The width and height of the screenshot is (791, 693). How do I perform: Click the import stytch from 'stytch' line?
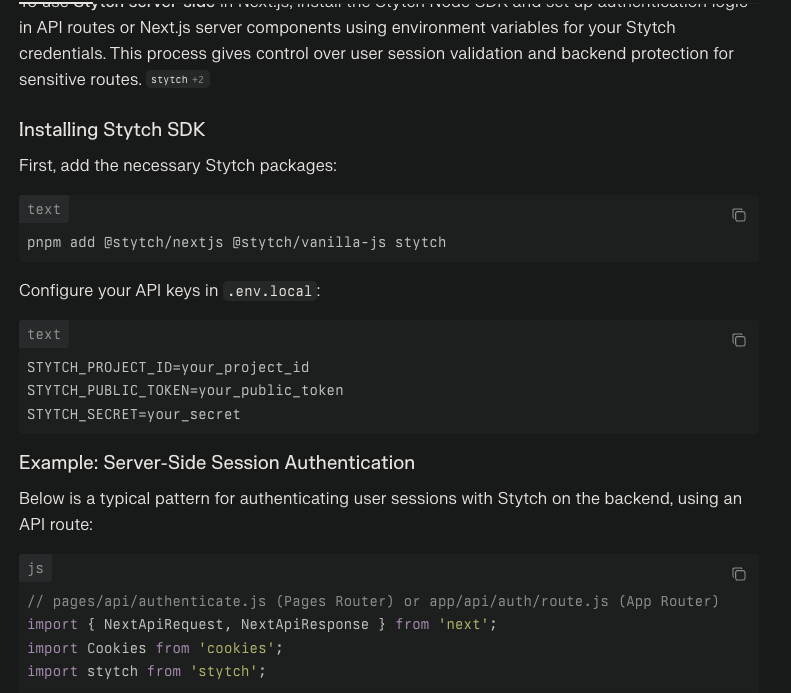(146, 671)
